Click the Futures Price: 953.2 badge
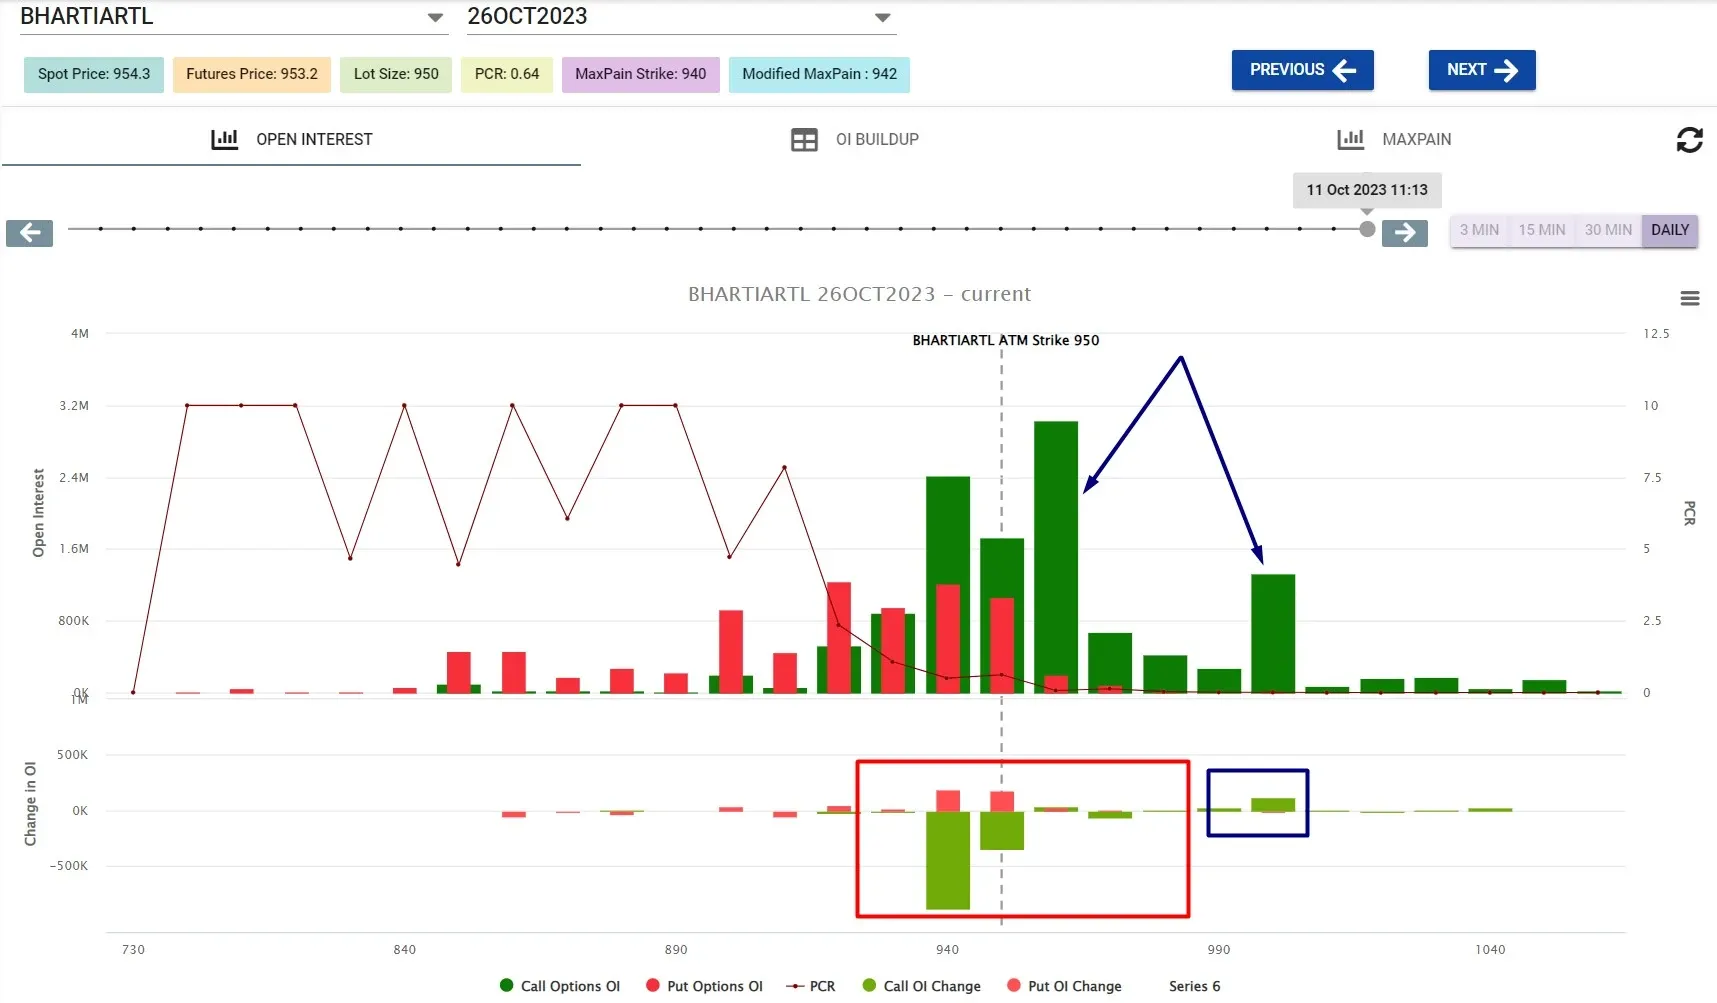1717x1003 pixels. click(x=252, y=74)
